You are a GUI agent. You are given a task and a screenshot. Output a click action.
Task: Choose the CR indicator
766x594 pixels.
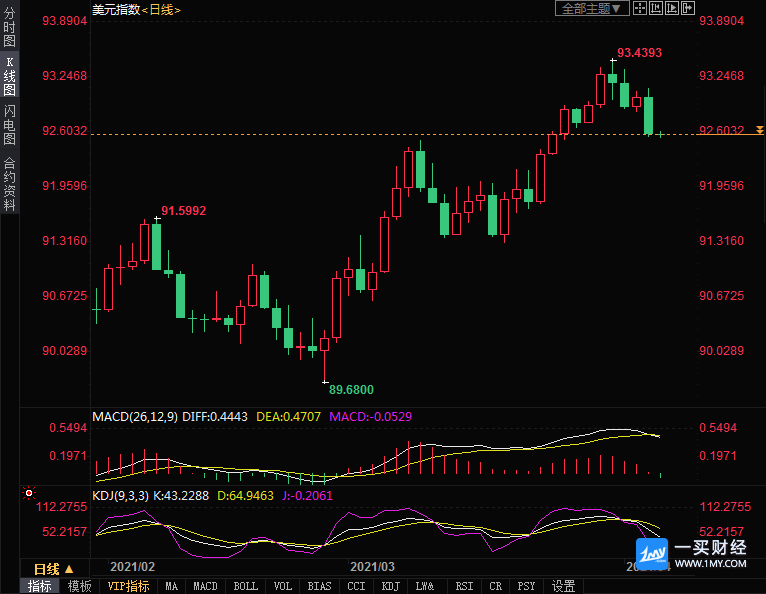point(495,586)
